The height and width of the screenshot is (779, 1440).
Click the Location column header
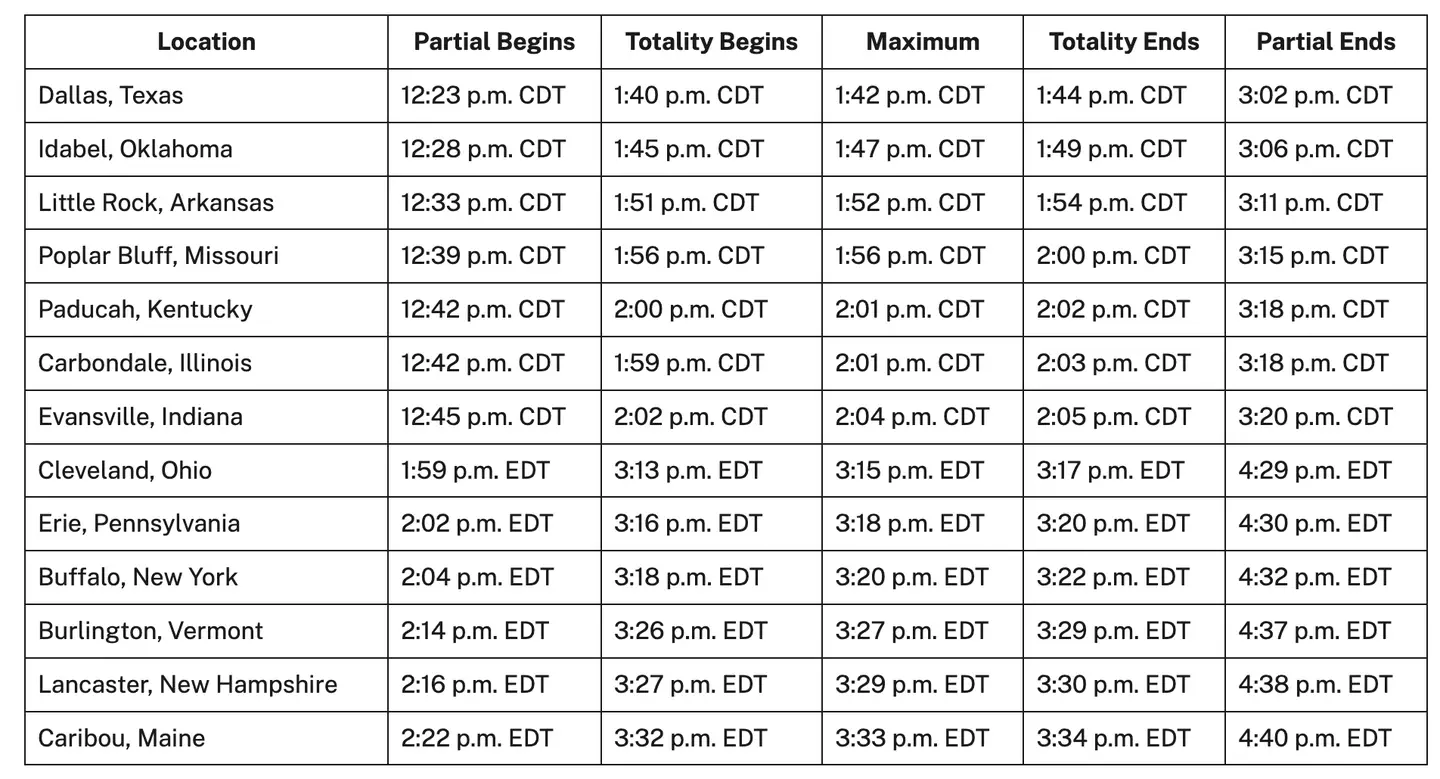(206, 42)
